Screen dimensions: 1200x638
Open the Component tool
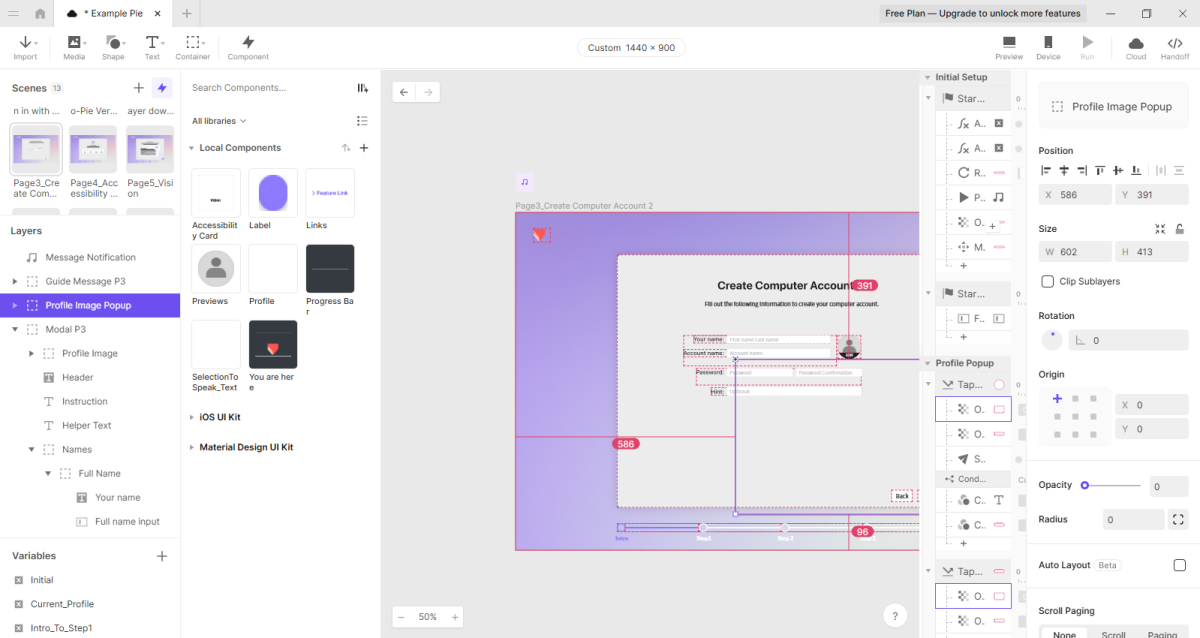[248, 43]
